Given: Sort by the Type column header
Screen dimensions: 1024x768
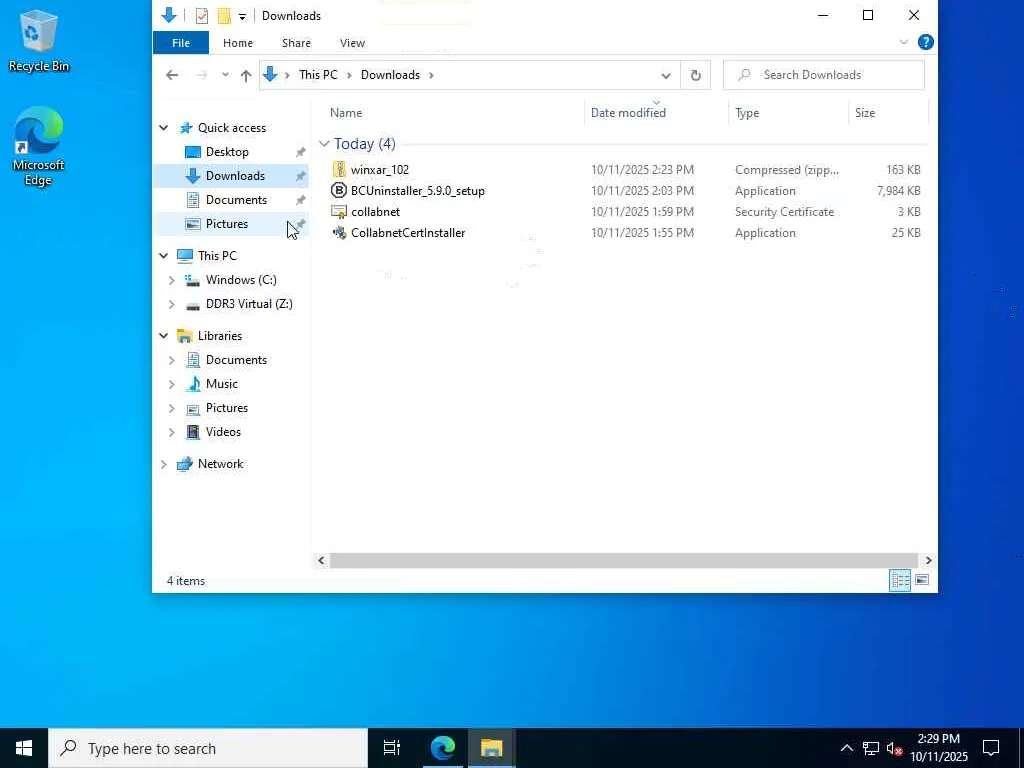Looking at the screenshot, I should (x=747, y=113).
